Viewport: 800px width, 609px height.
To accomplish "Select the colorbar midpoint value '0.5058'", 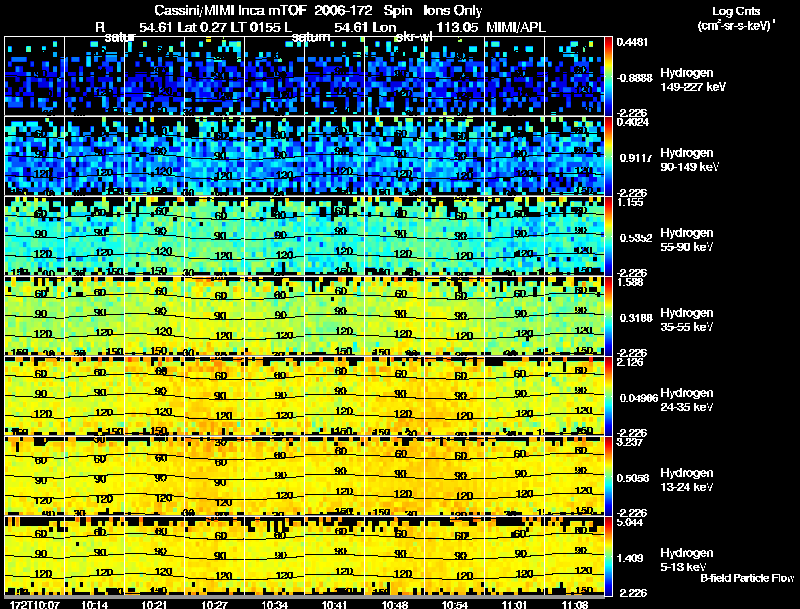I will (x=634, y=478).
